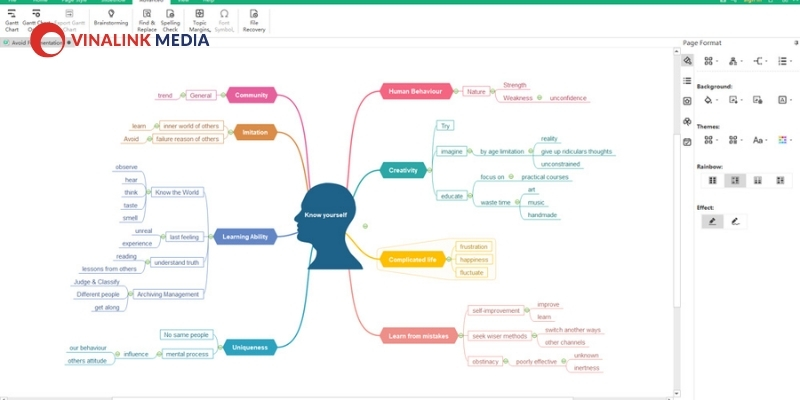Screen dimensions: 800x400
Task: Collapse the Uniqueness branch toggle
Action: (220, 347)
